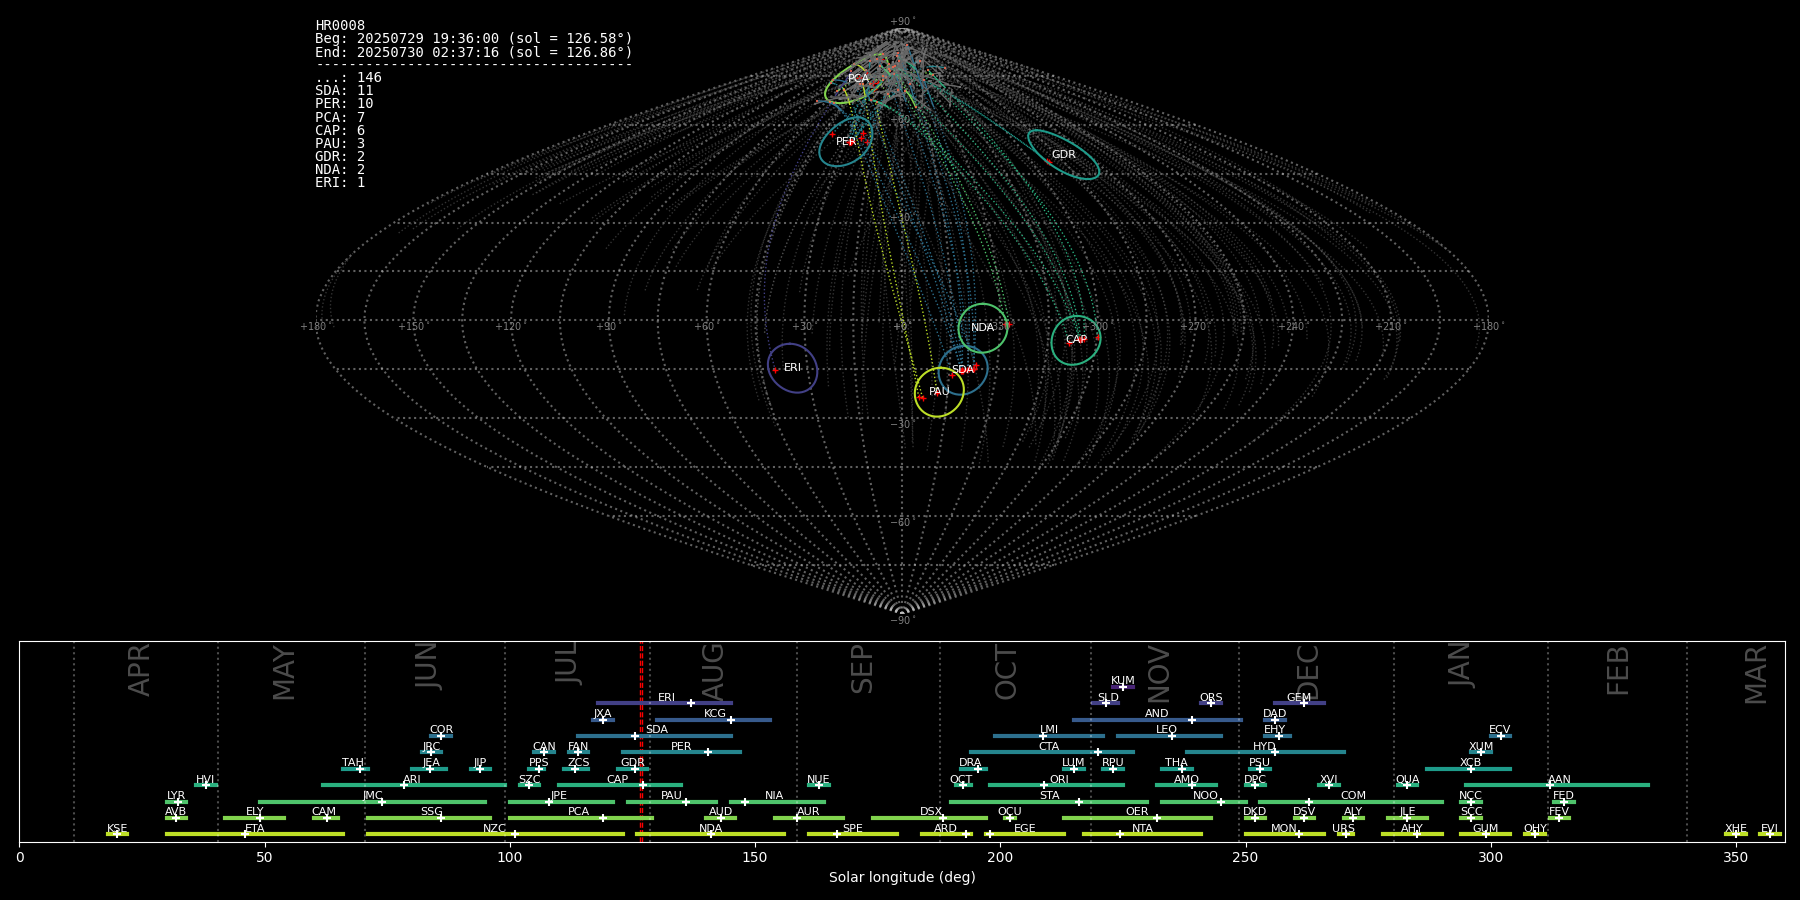
Task: Select the NDA radiant circle on sky map
Action: [983, 328]
